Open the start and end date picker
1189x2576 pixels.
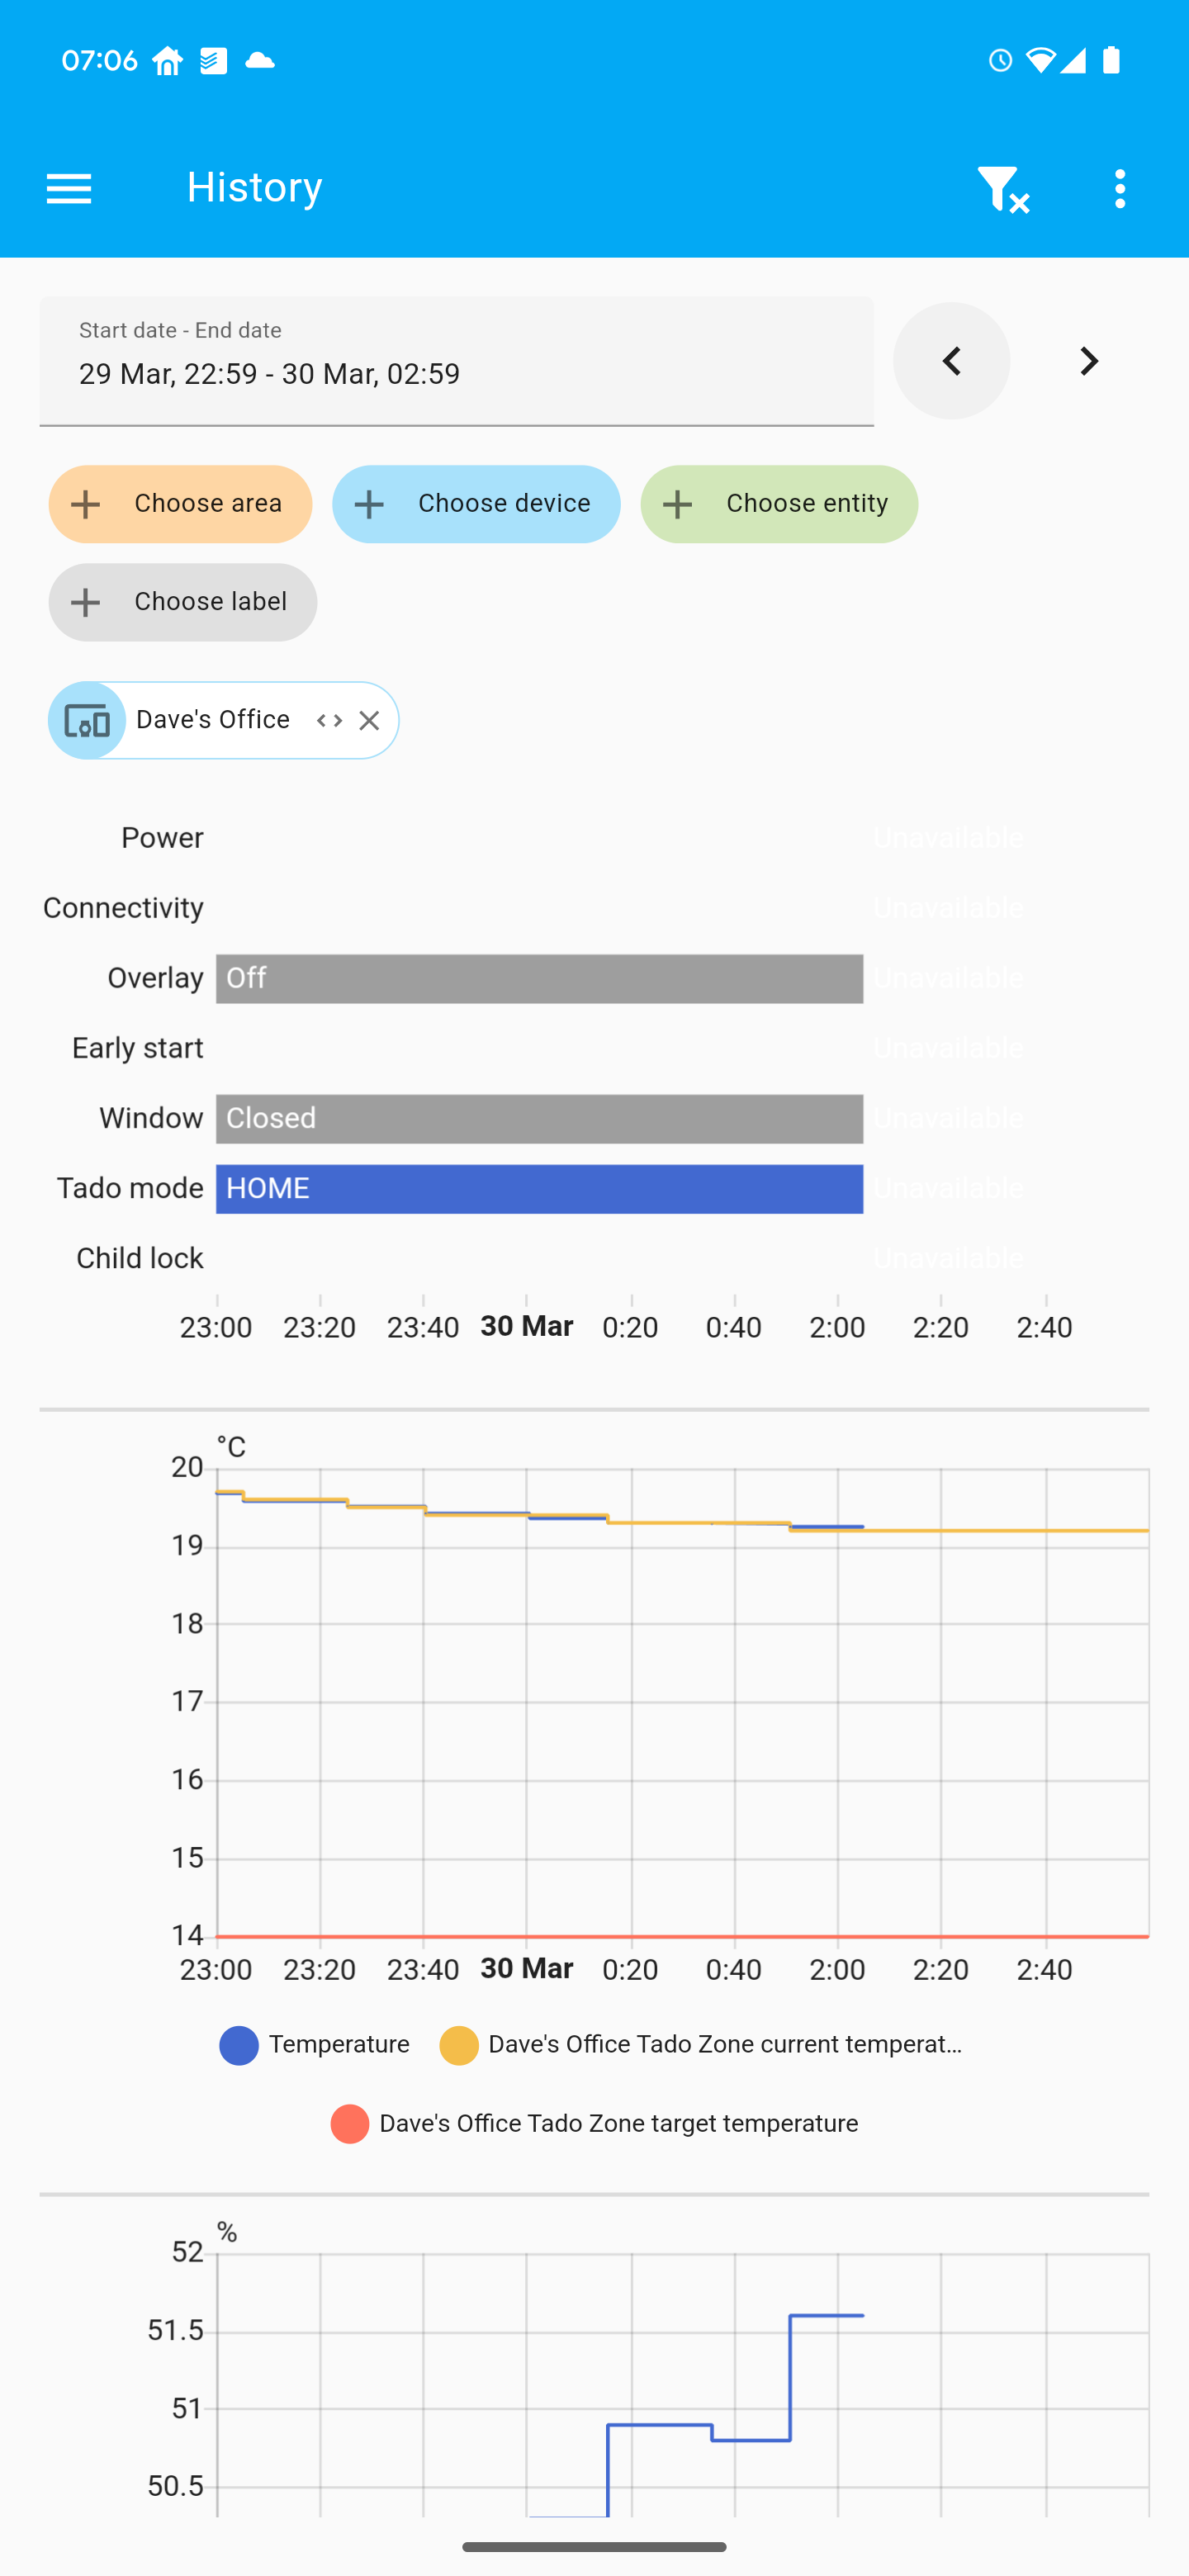456,361
